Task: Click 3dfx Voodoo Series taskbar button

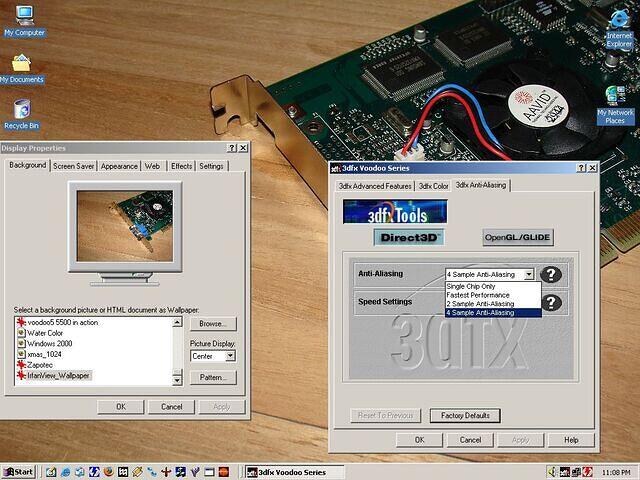Action: (295, 472)
